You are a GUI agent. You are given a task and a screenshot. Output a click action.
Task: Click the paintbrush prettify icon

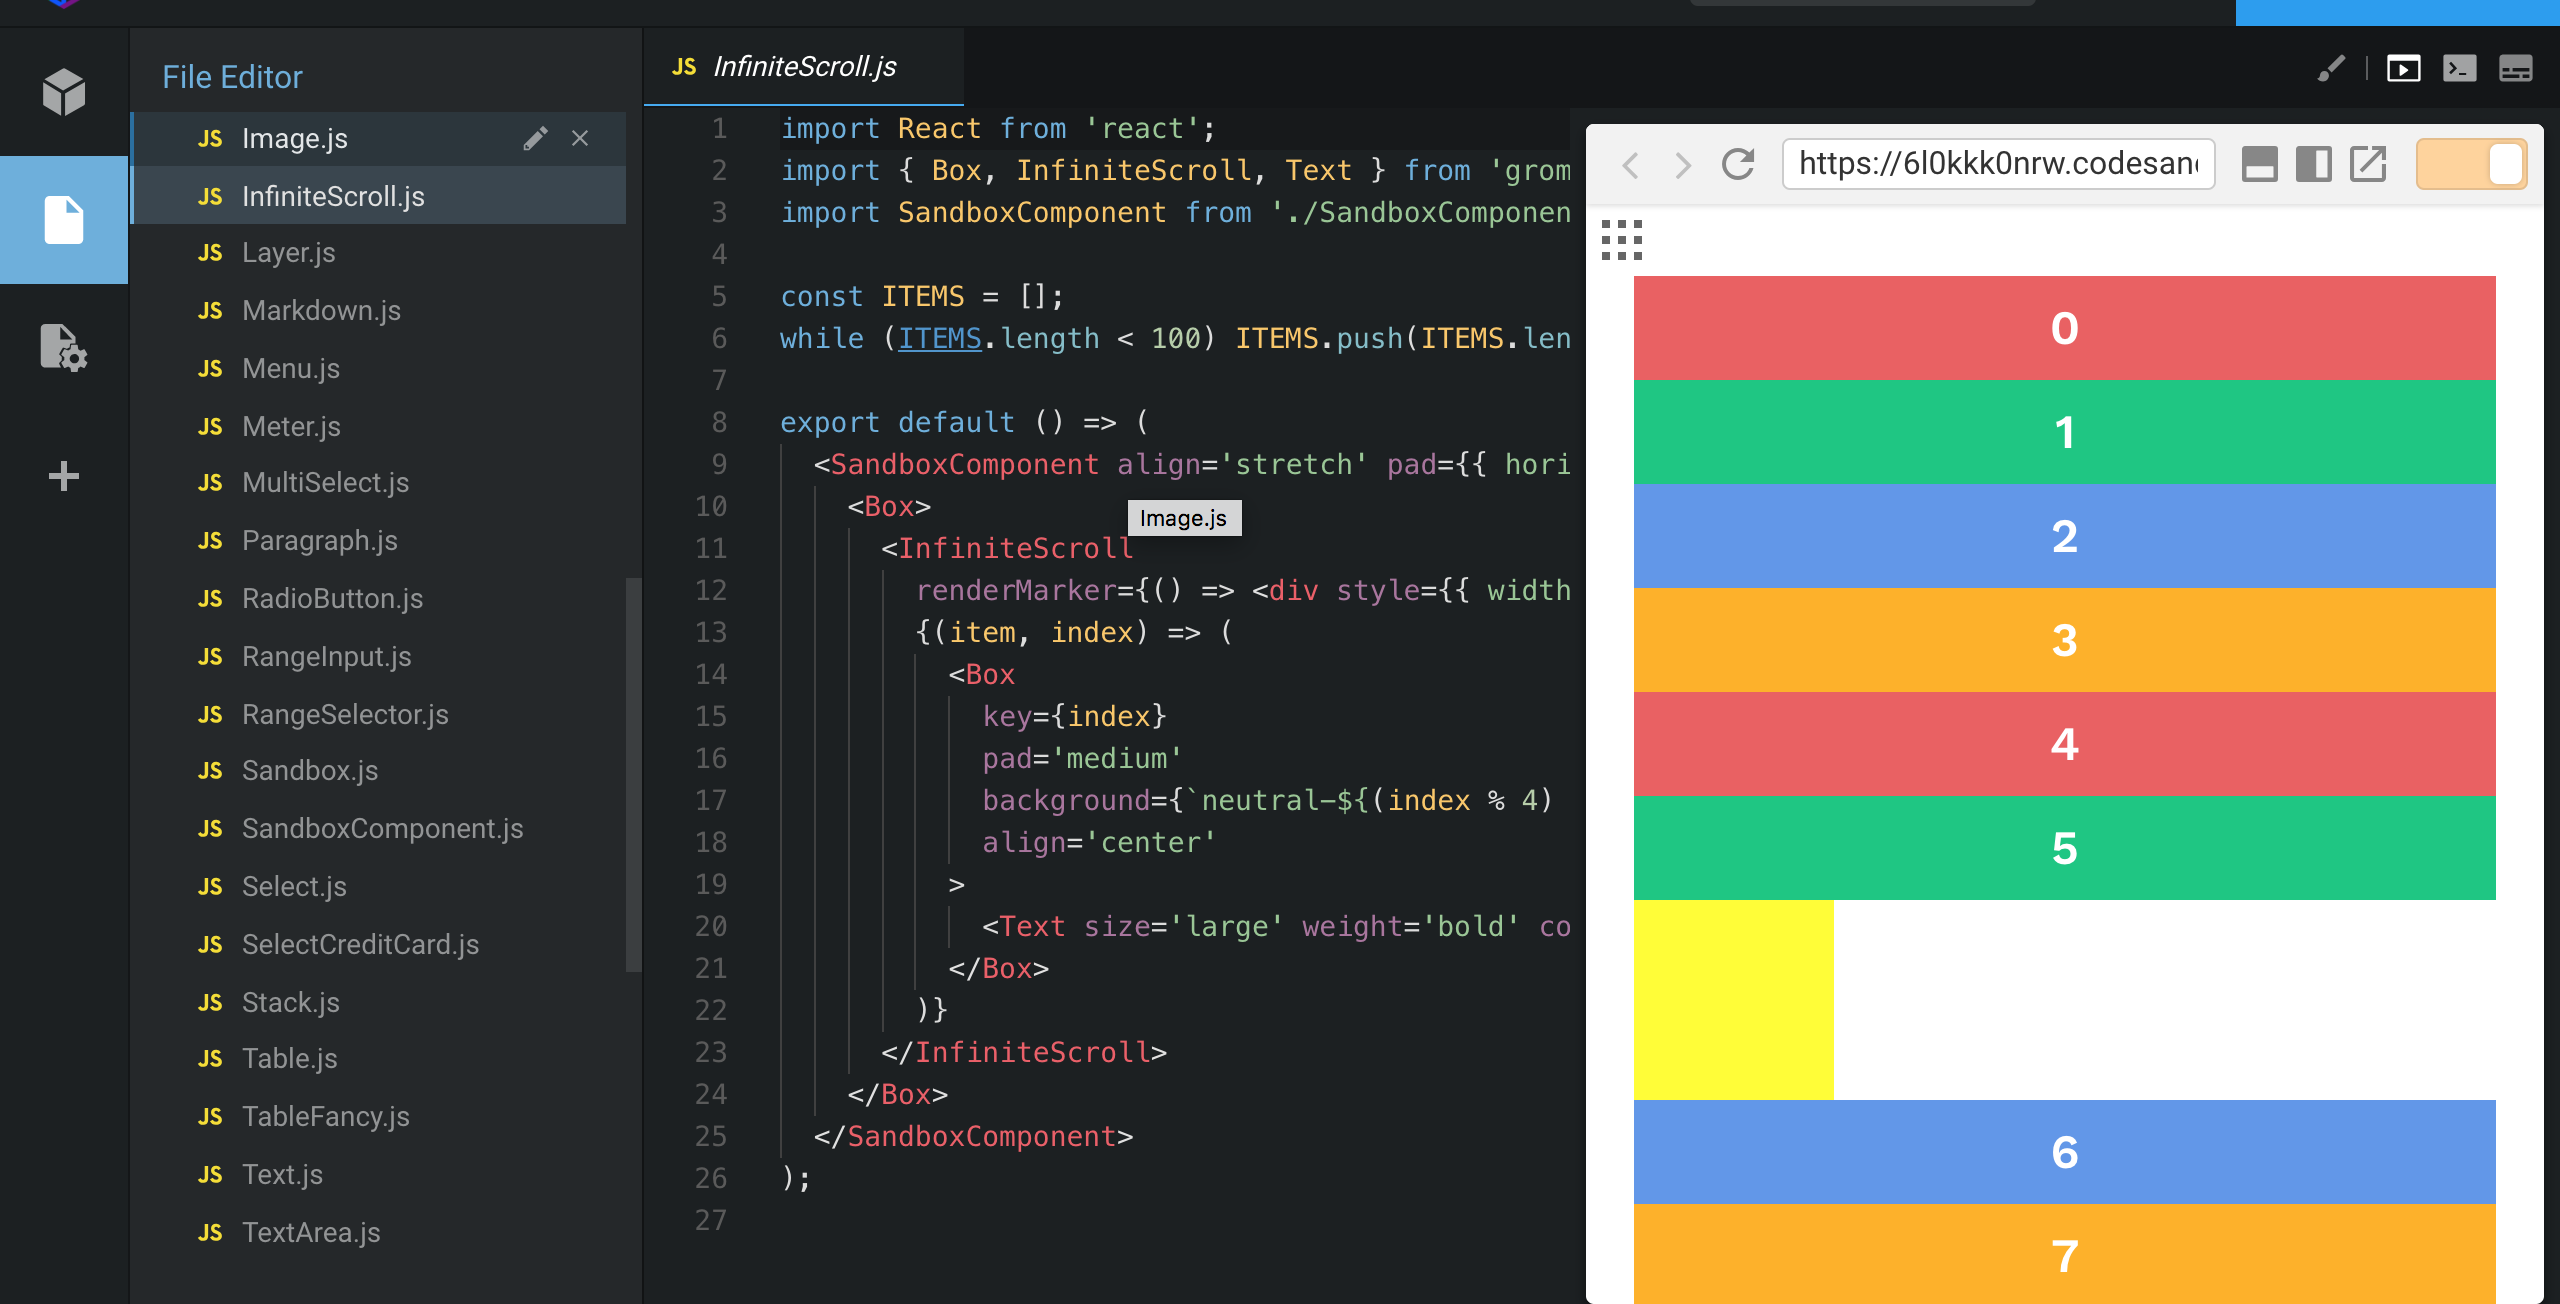coord(2331,68)
